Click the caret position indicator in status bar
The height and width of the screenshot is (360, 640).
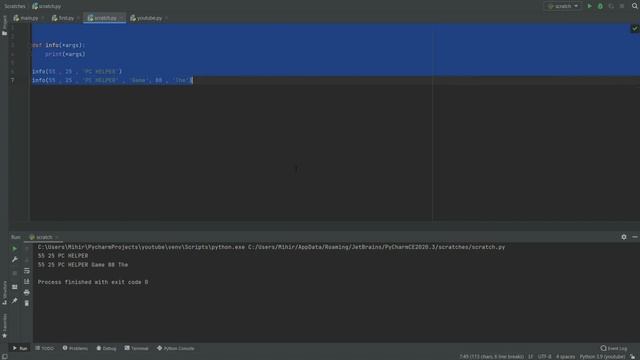(491, 357)
